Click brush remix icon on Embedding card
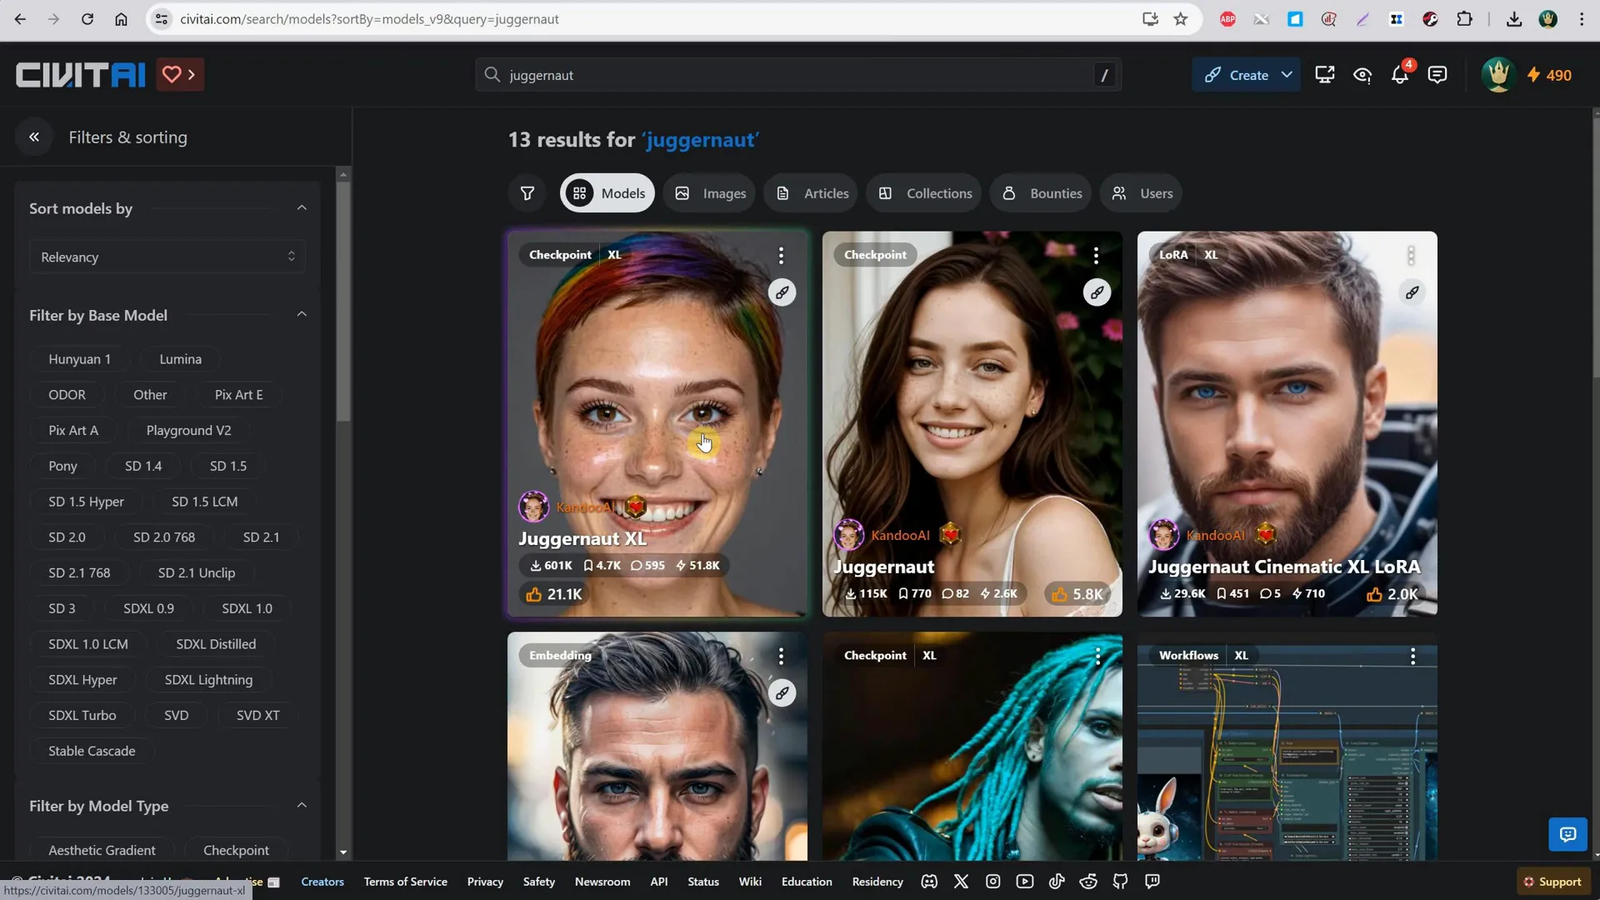The height and width of the screenshot is (900, 1600). [x=782, y=693]
